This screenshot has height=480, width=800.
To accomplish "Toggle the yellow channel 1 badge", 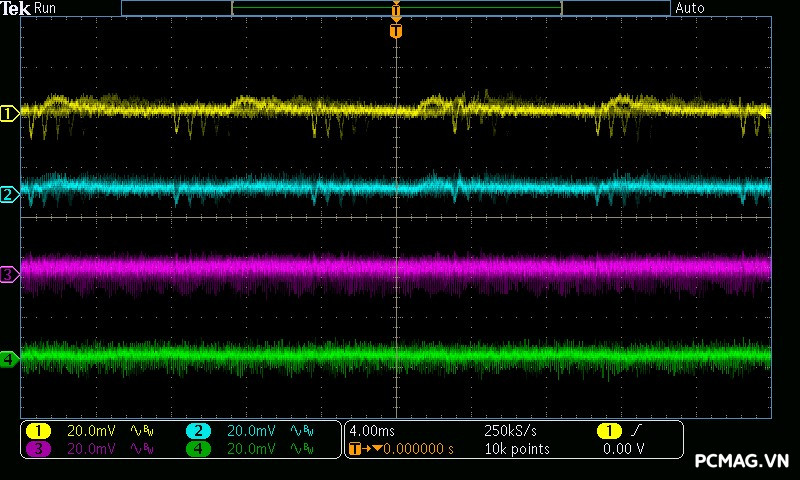I will click(38, 431).
